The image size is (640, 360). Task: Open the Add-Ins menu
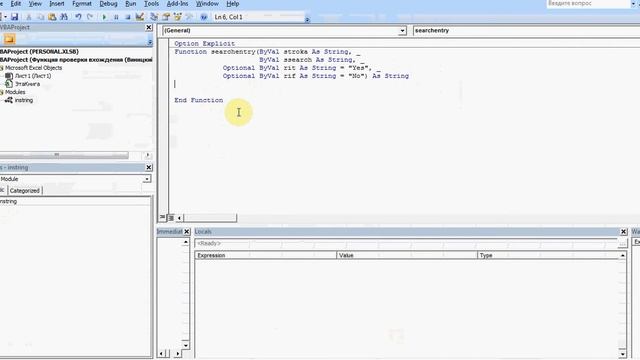click(178, 4)
